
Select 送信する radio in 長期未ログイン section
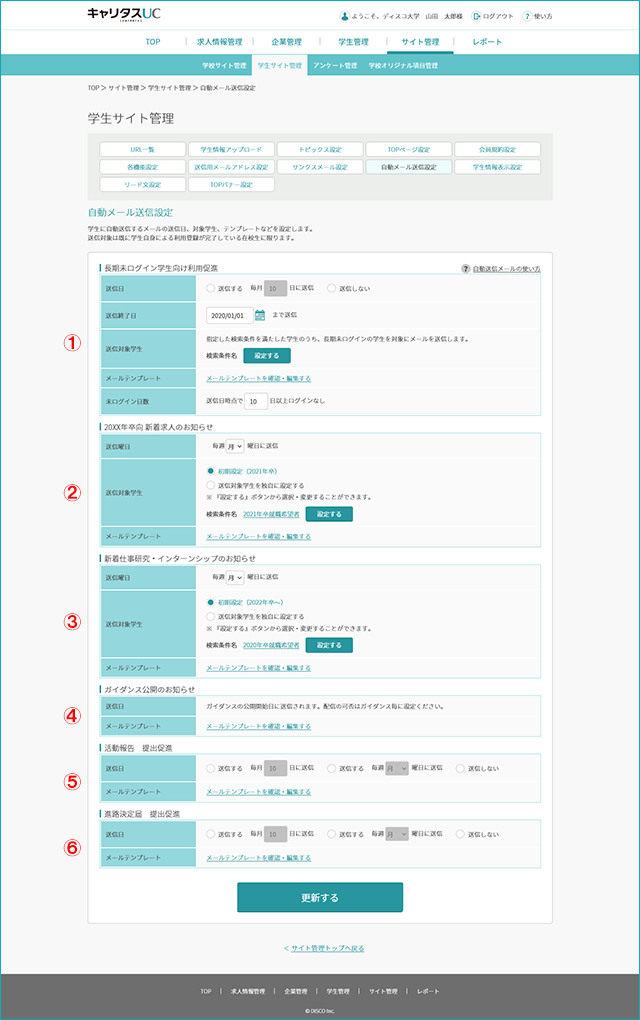[211, 288]
